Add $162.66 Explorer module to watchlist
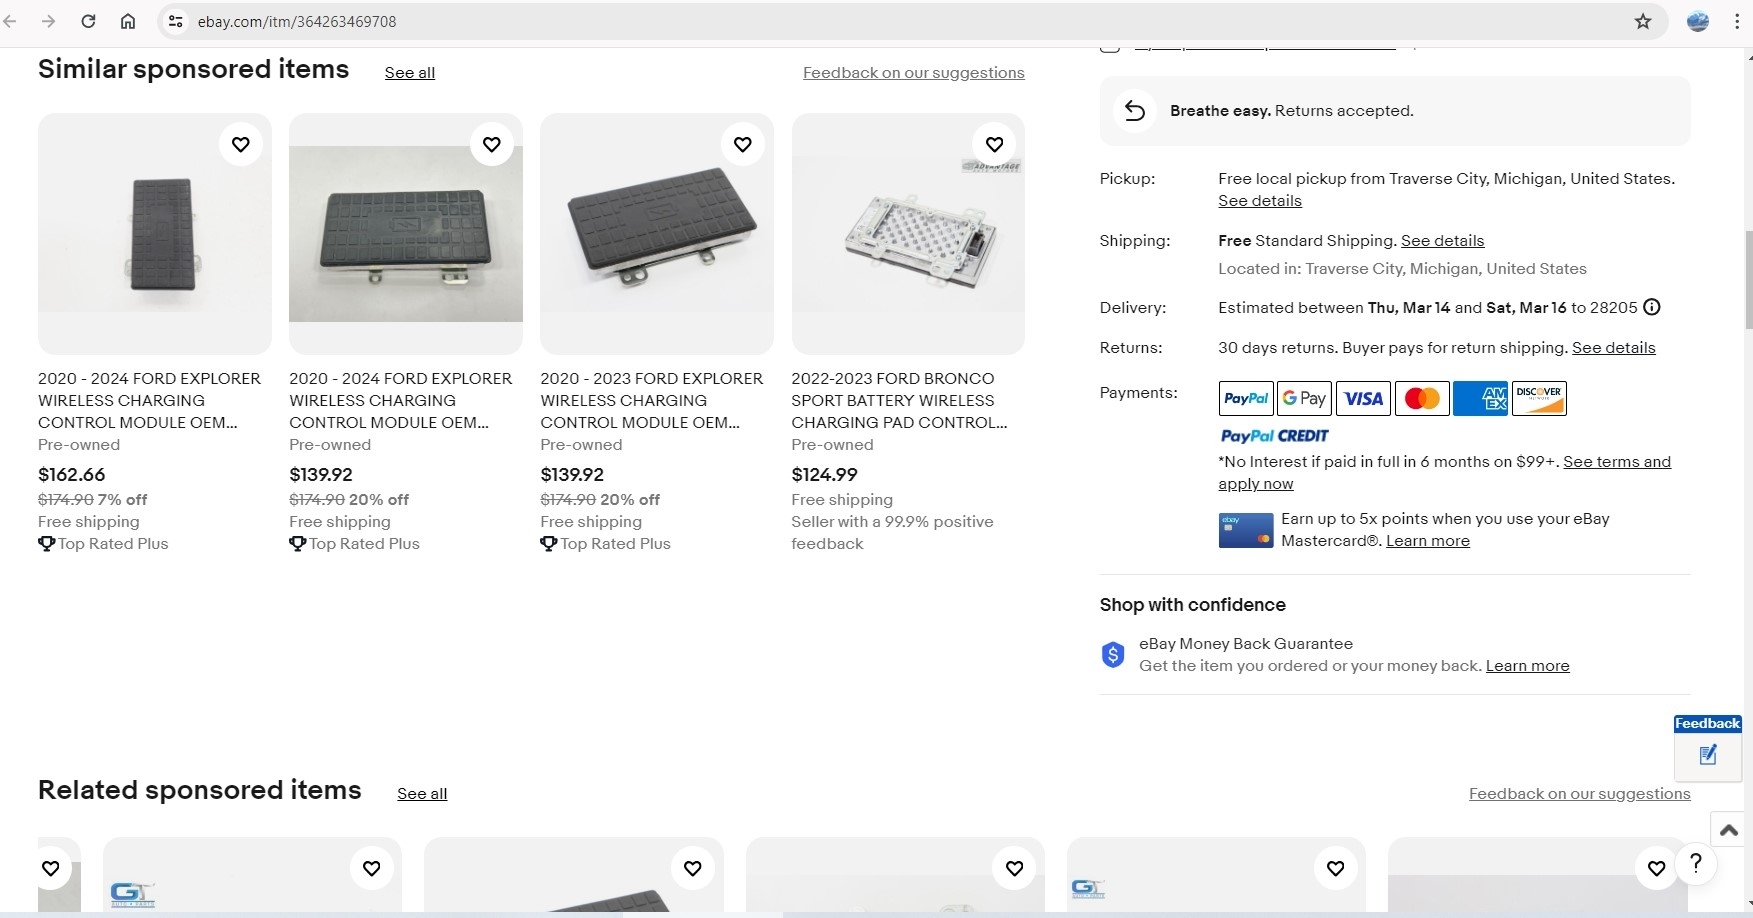Screen dimensions: 1753x918 241,145
